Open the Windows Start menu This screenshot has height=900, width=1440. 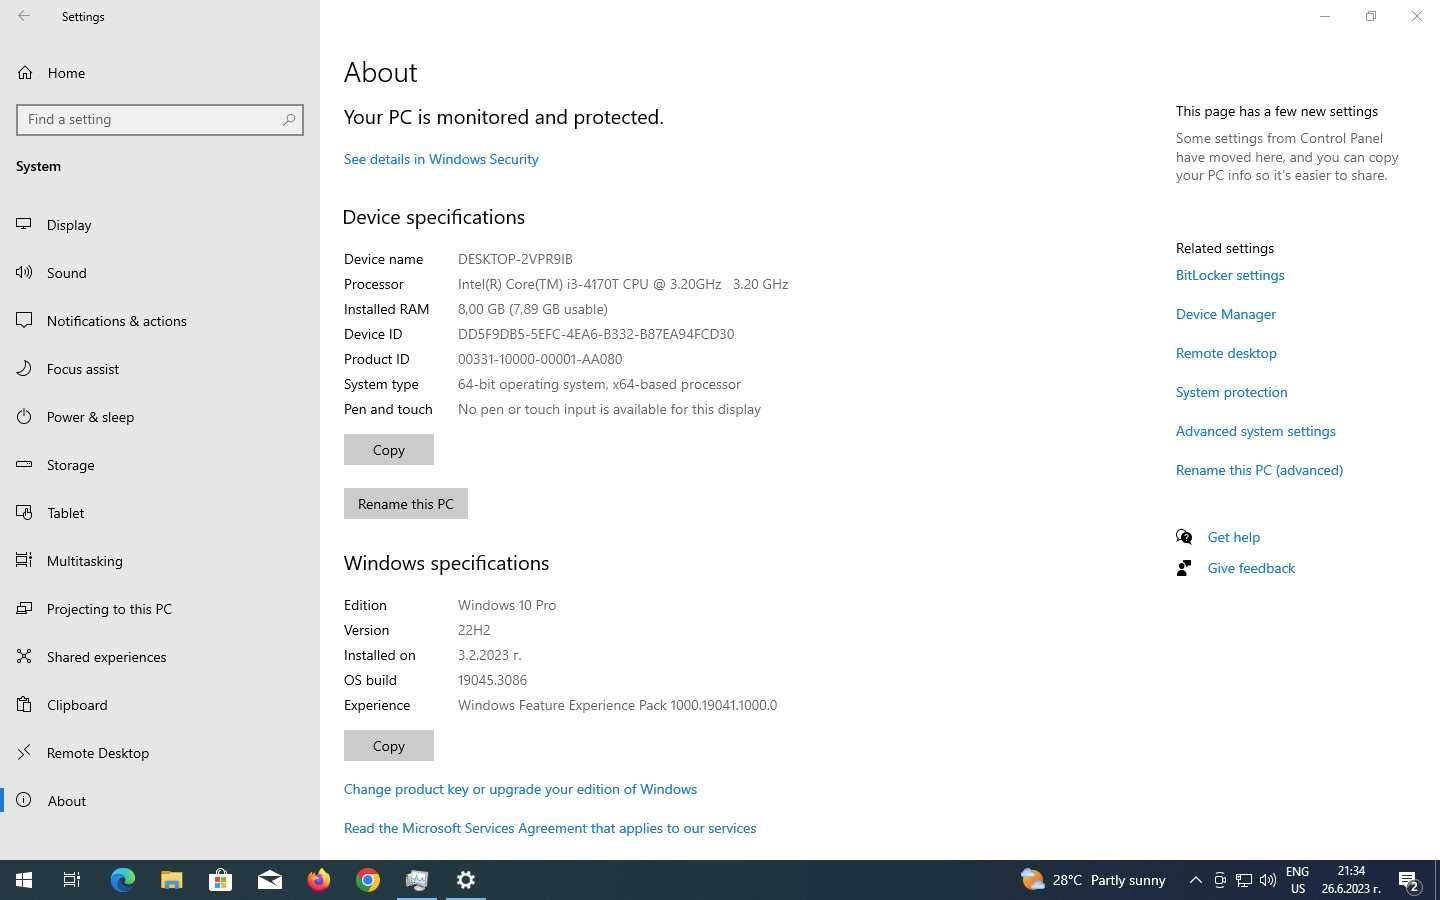(x=24, y=880)
